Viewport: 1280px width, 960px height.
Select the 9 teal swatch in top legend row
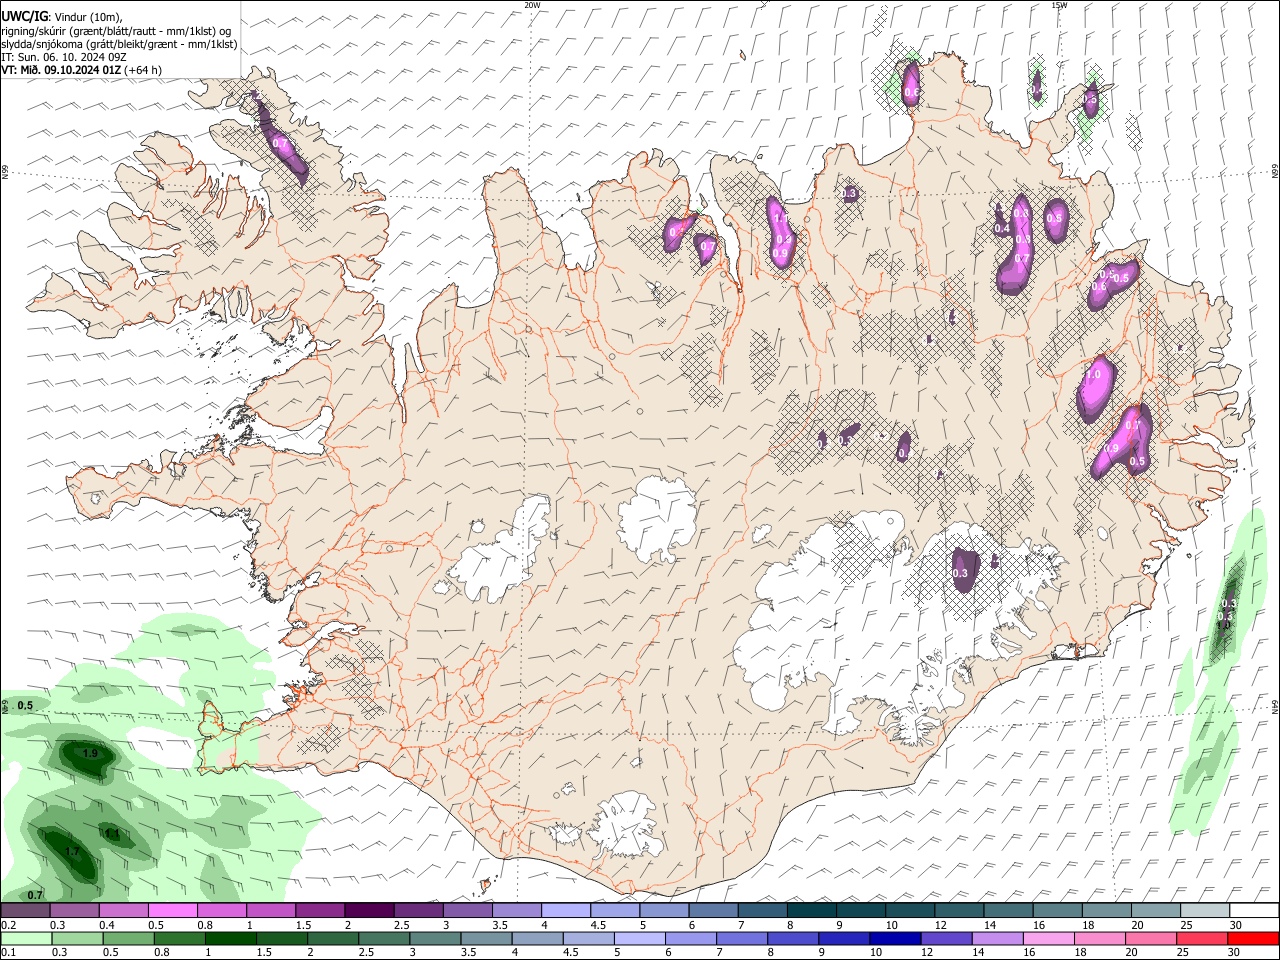click(861, 910)
